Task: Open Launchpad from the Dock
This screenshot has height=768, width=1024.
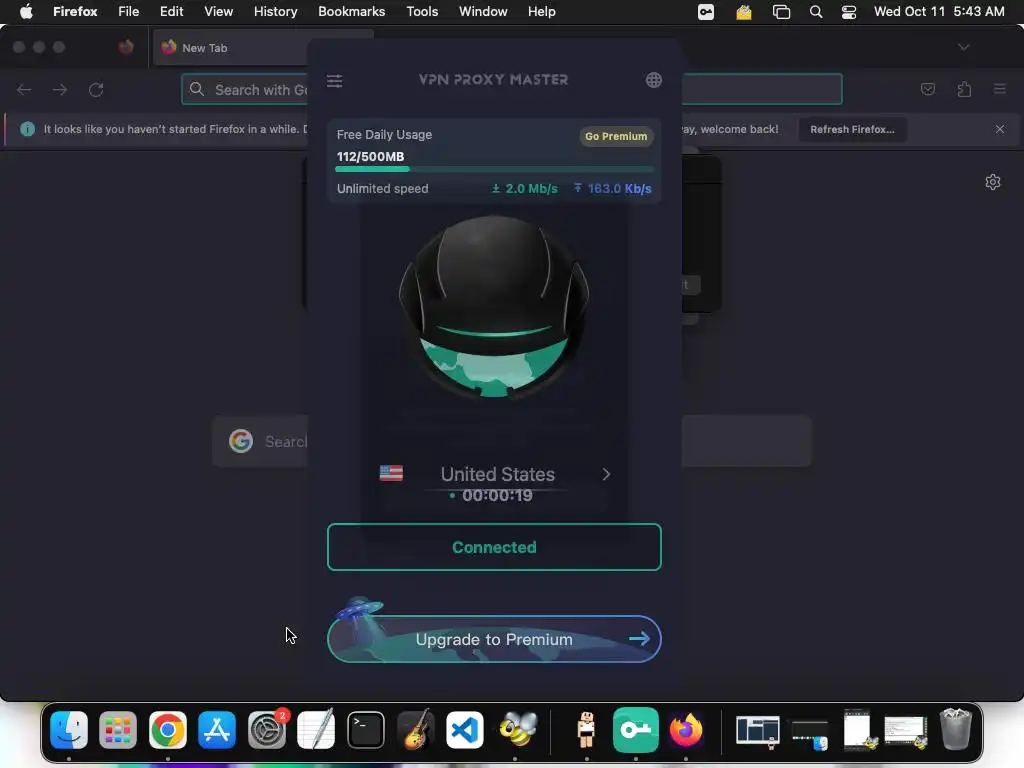Action: click(118, 729)
